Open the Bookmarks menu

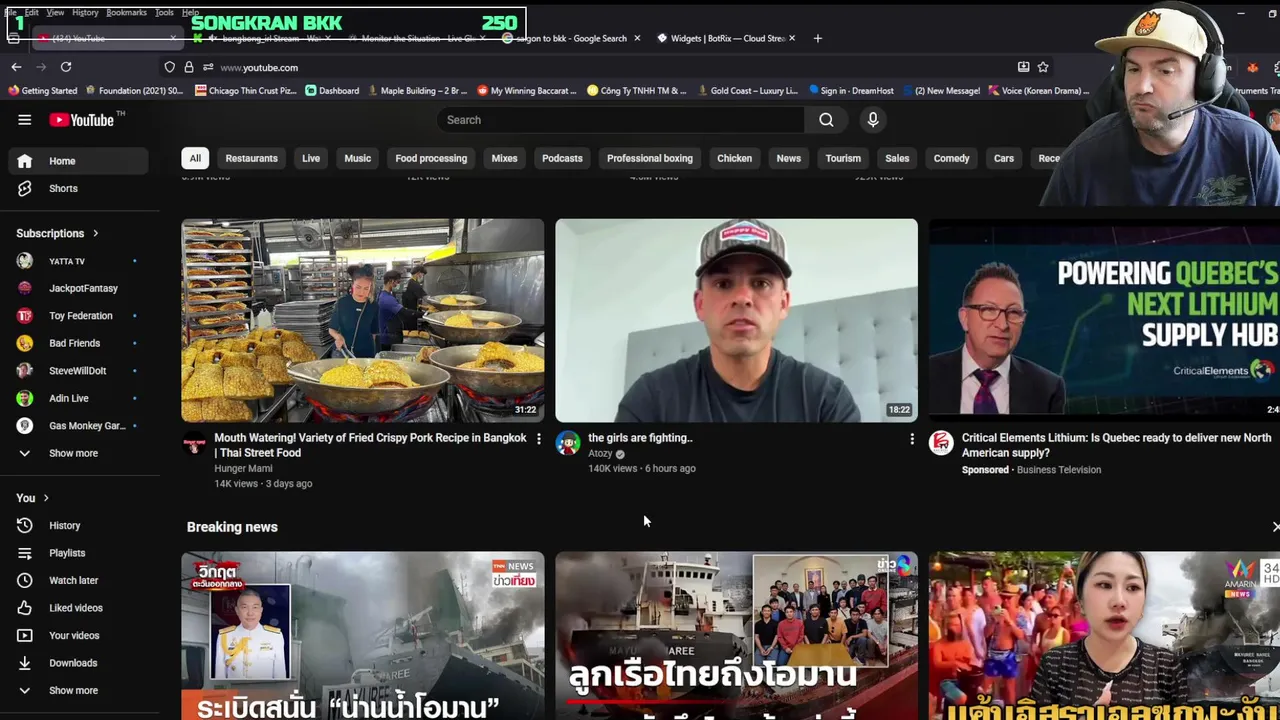click(x=126, y=12)
